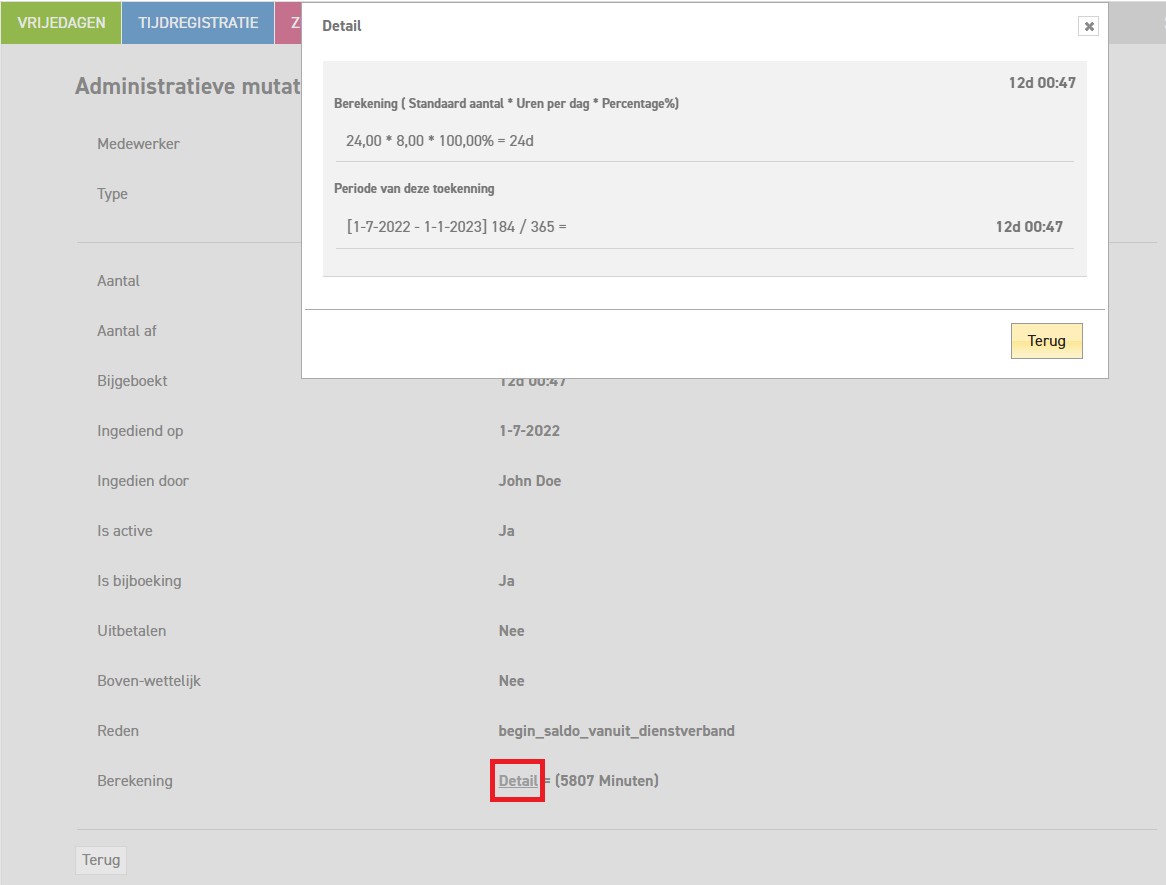Select the Ingediend op date 1-7-2022
Image resolution: width=1166 pixels, height=885 pixels.
tap(529, 431)
